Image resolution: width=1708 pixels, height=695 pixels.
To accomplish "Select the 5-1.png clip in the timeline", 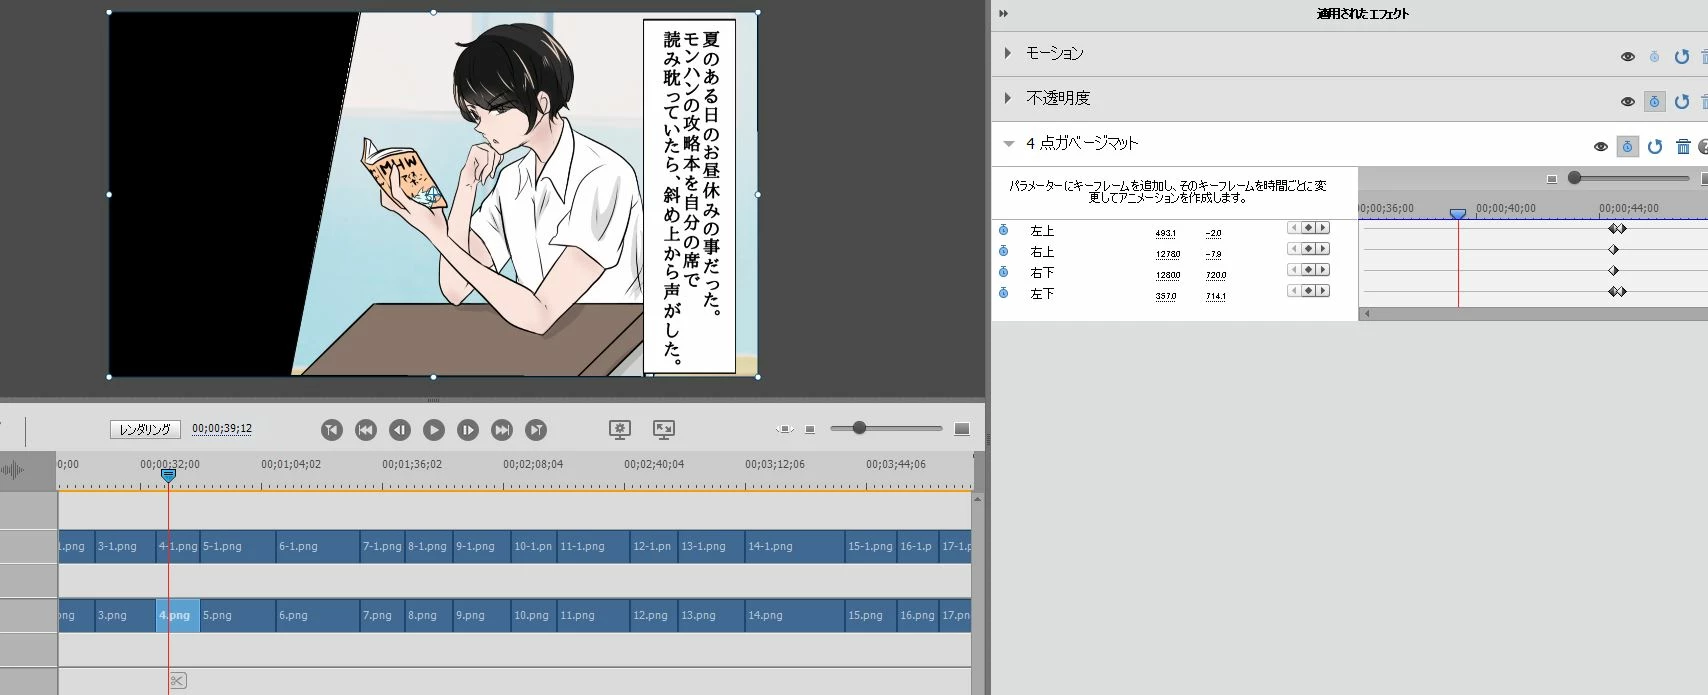I will tap(238, 546).
